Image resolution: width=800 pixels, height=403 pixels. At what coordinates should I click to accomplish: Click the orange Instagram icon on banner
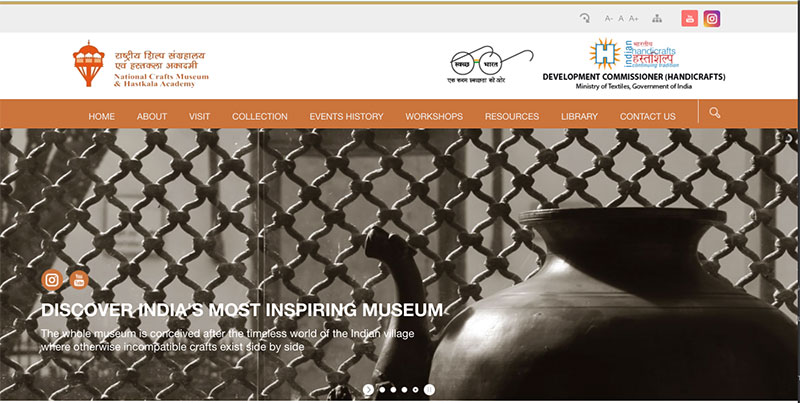point(52,280)
